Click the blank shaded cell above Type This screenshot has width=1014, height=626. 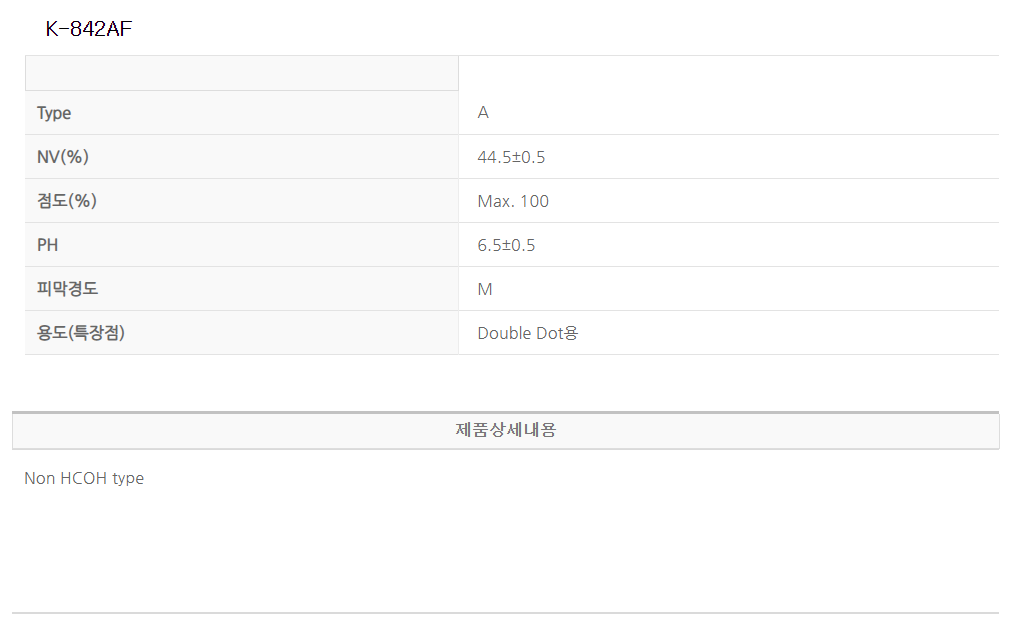pos(241,73)
